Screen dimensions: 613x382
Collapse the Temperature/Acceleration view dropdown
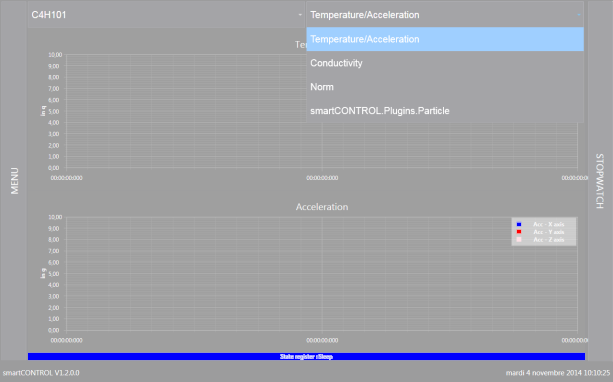click(445, 15)
